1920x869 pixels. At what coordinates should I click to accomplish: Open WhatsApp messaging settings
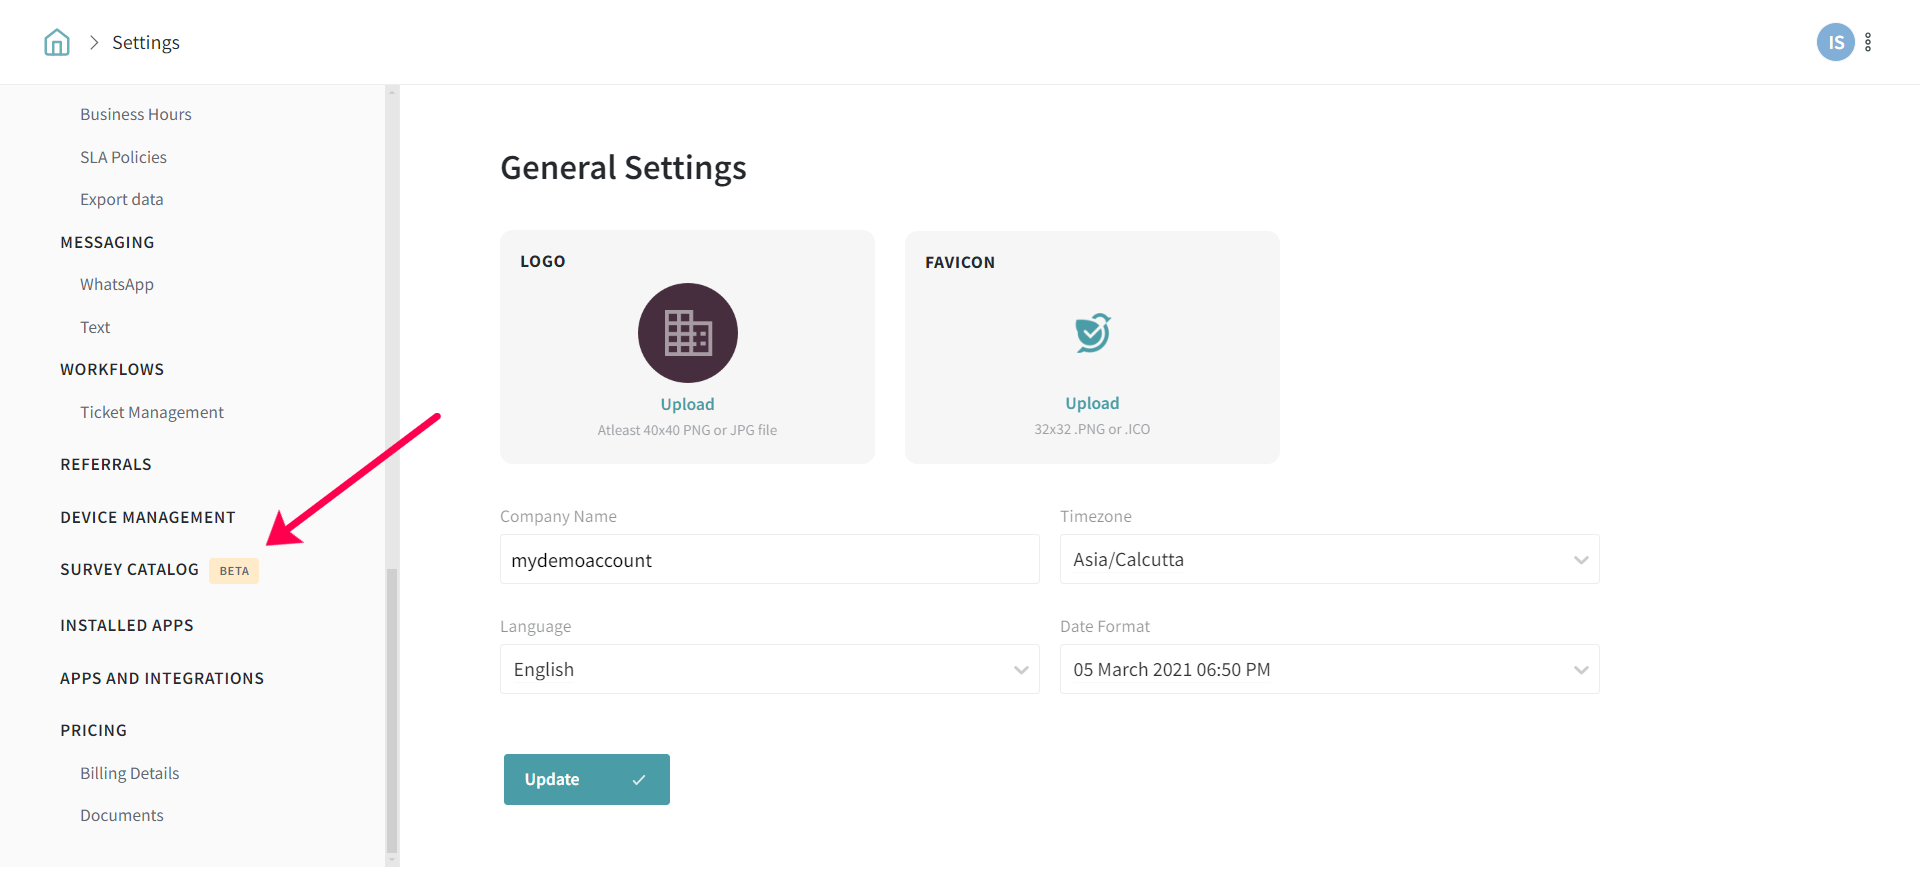(117, 285)
